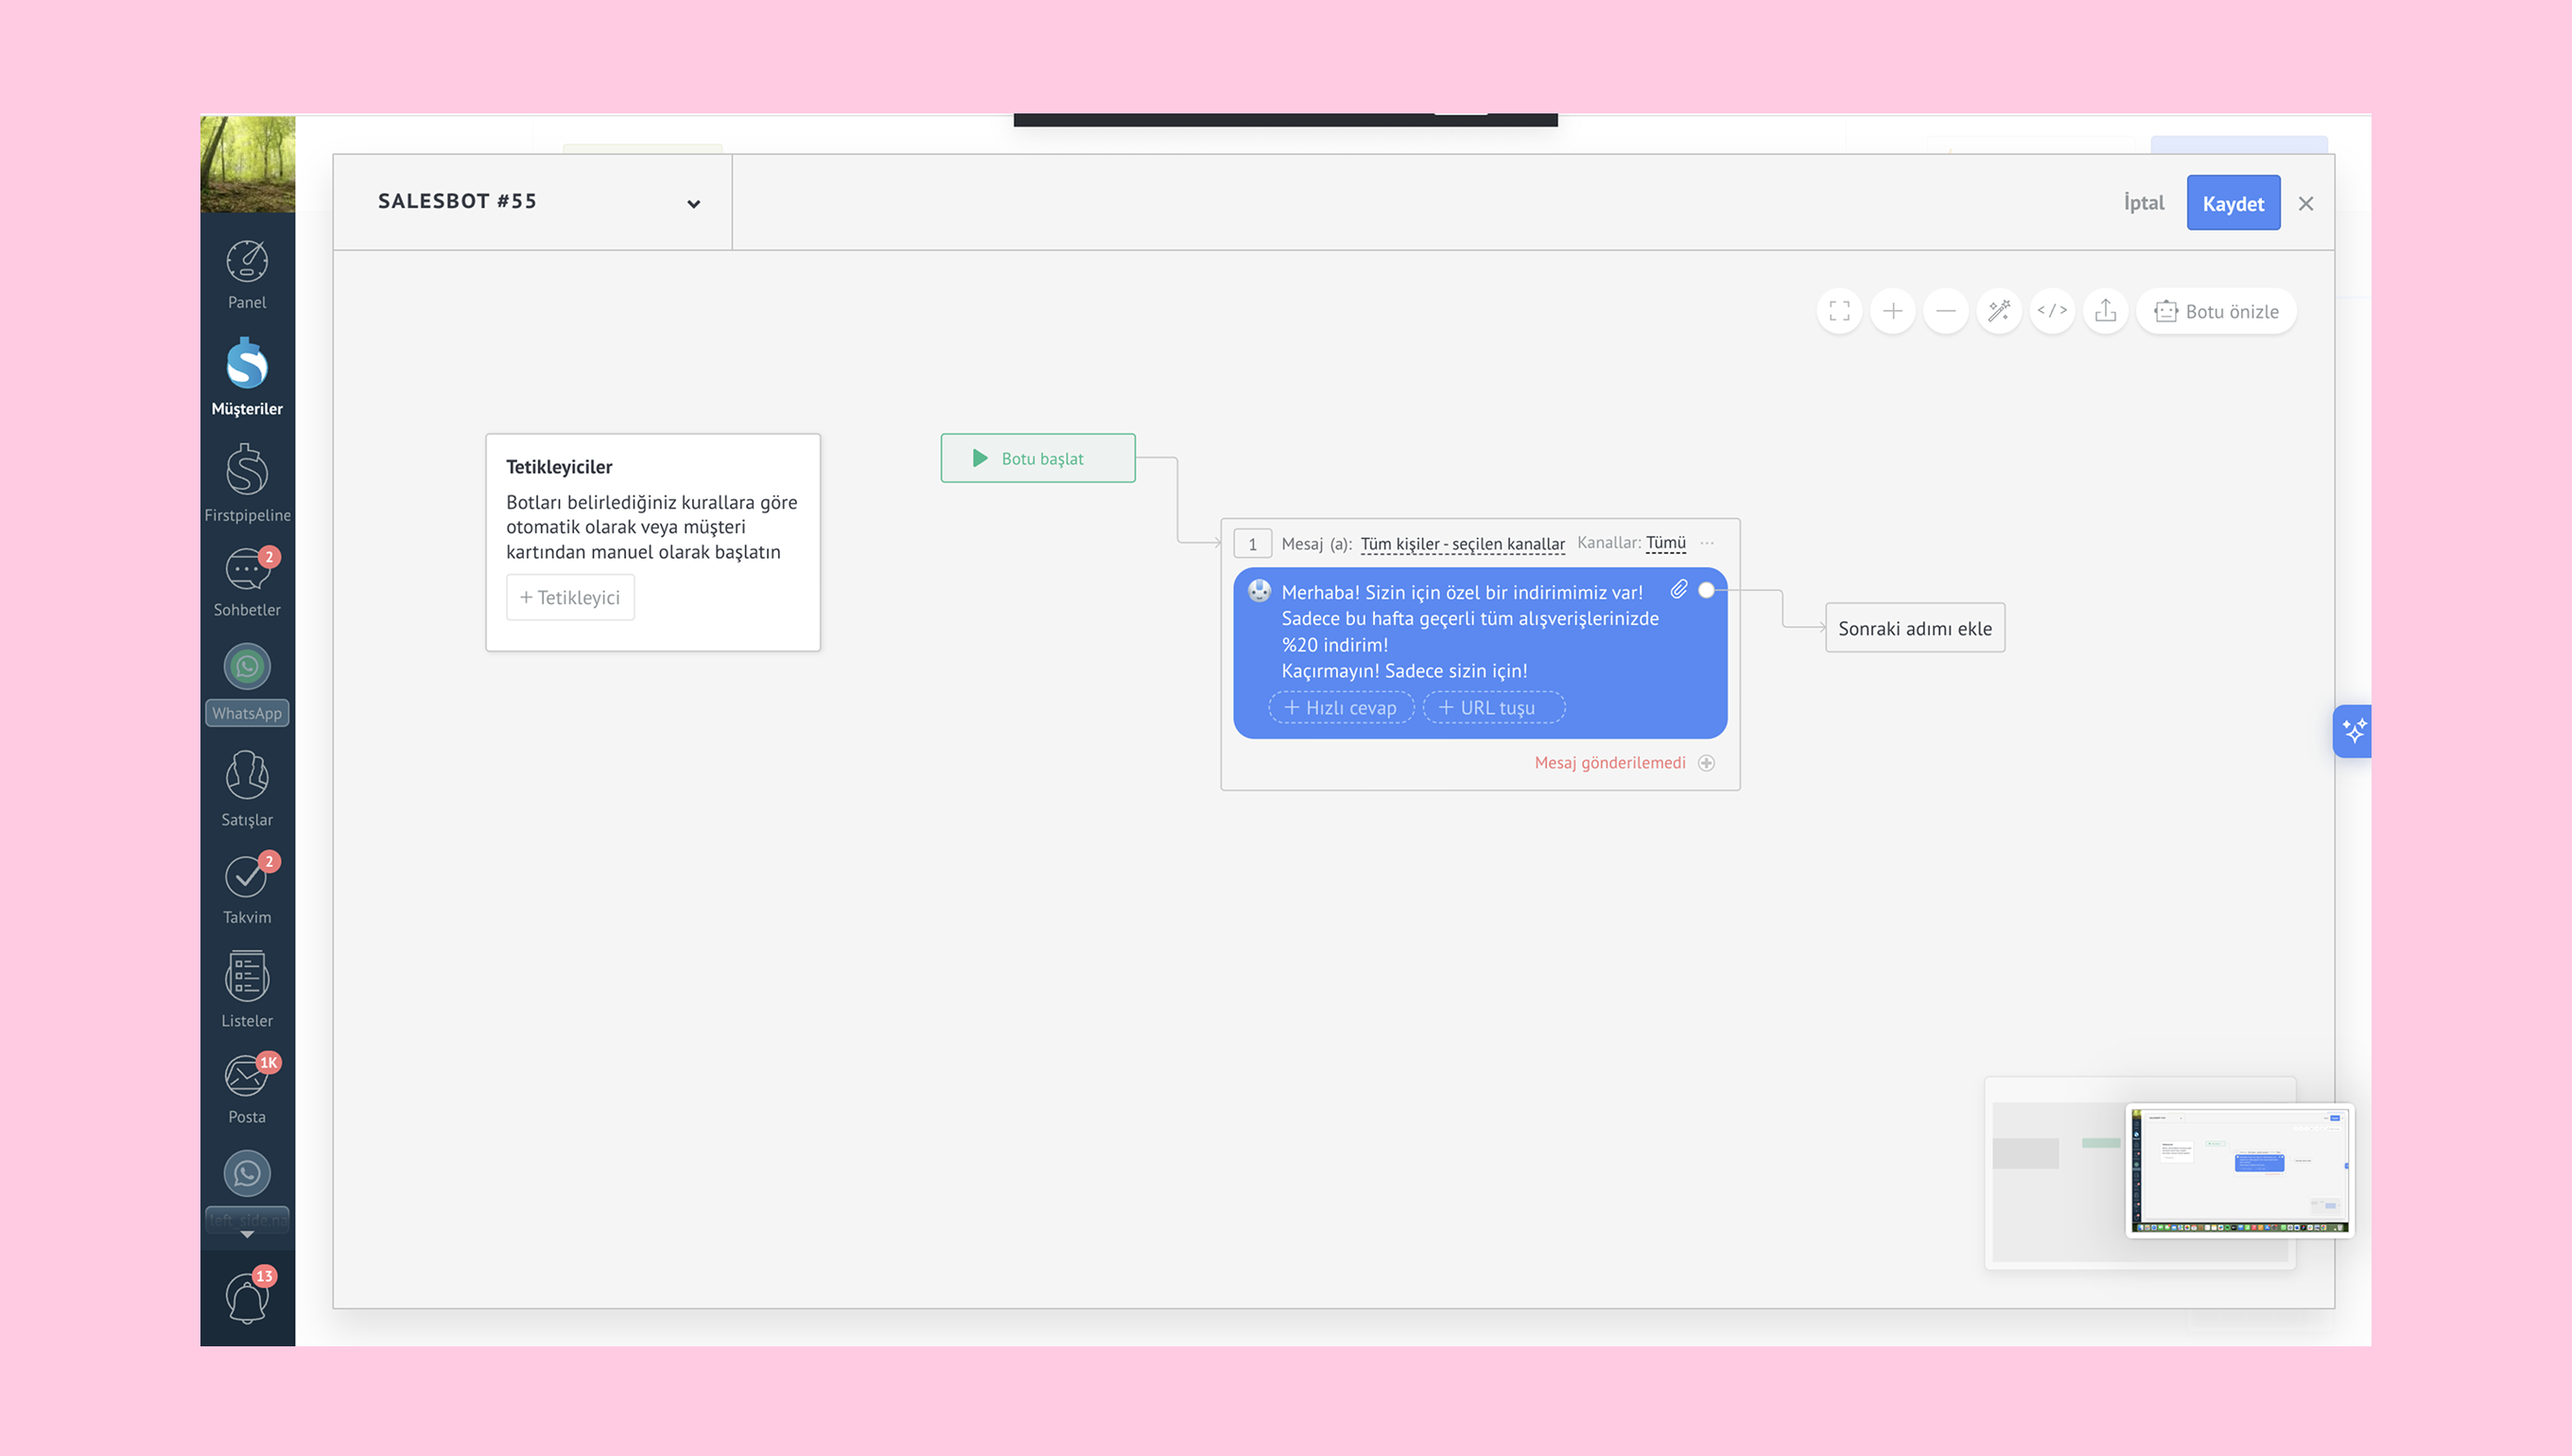Click the attachment paperclip in message
Screen dimensions: 2572x1456
pos(1679,590)
